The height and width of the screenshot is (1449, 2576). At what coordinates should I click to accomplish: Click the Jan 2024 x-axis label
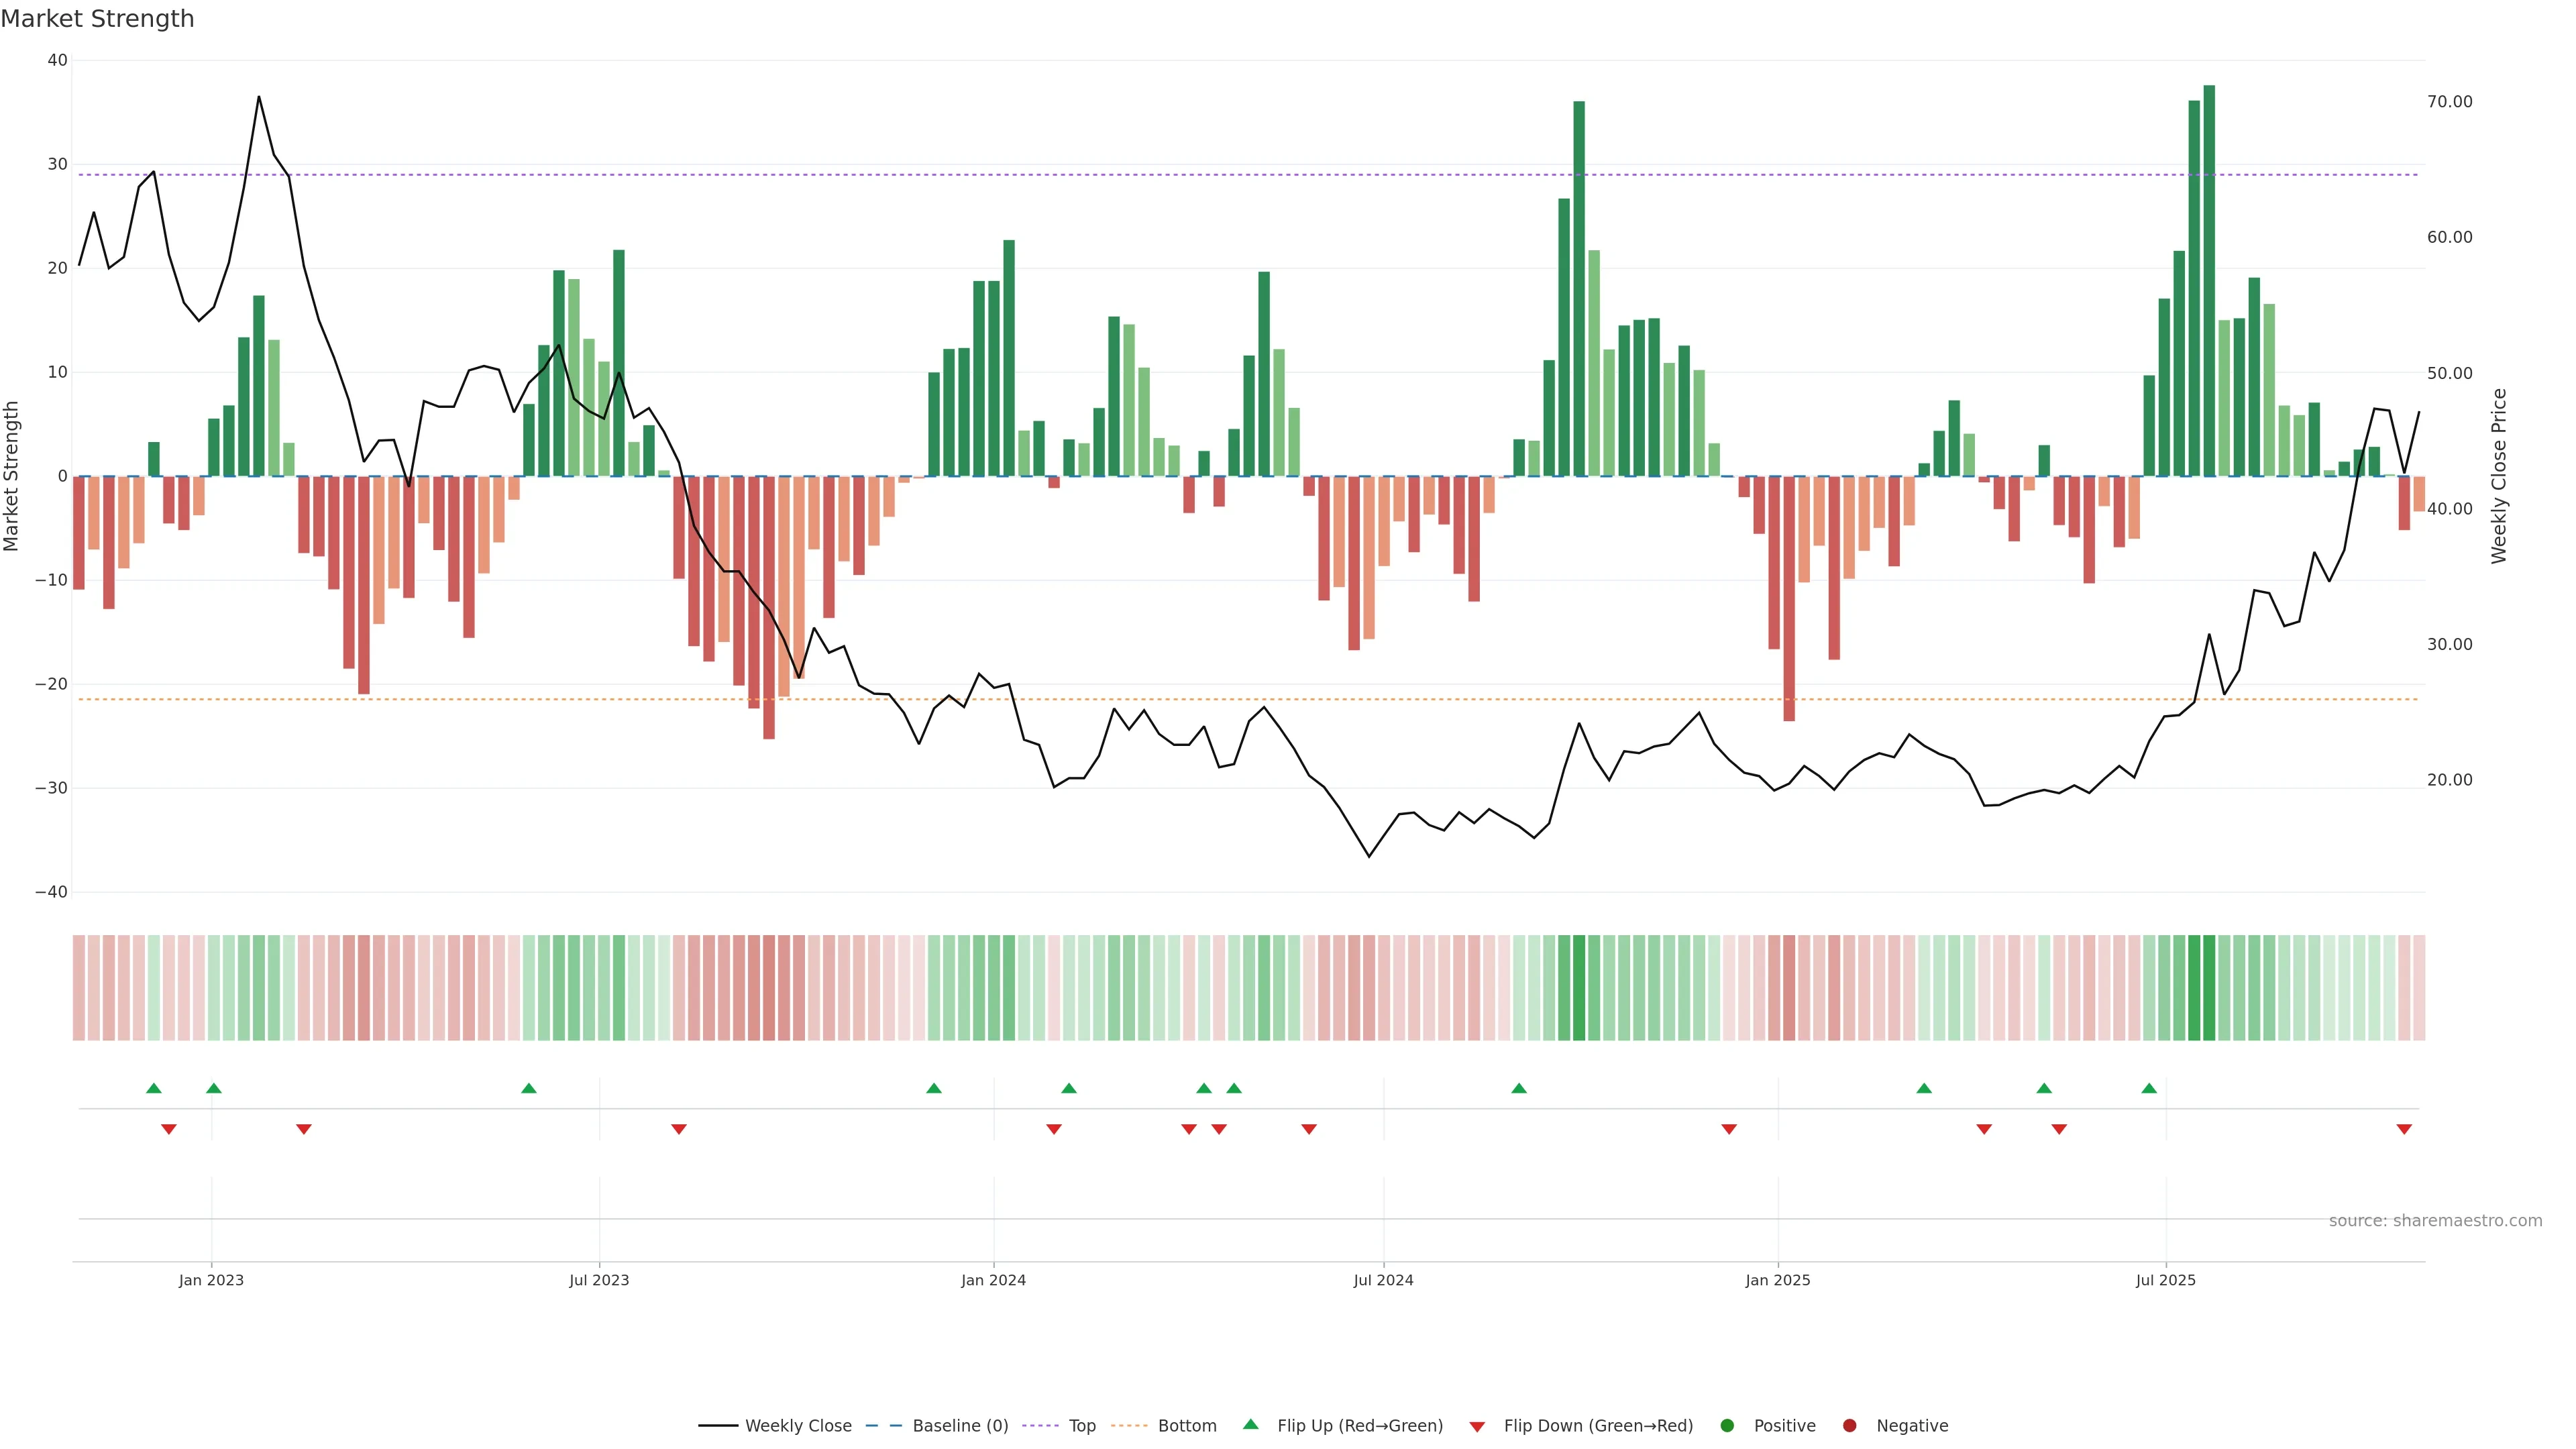(993, 1280)
